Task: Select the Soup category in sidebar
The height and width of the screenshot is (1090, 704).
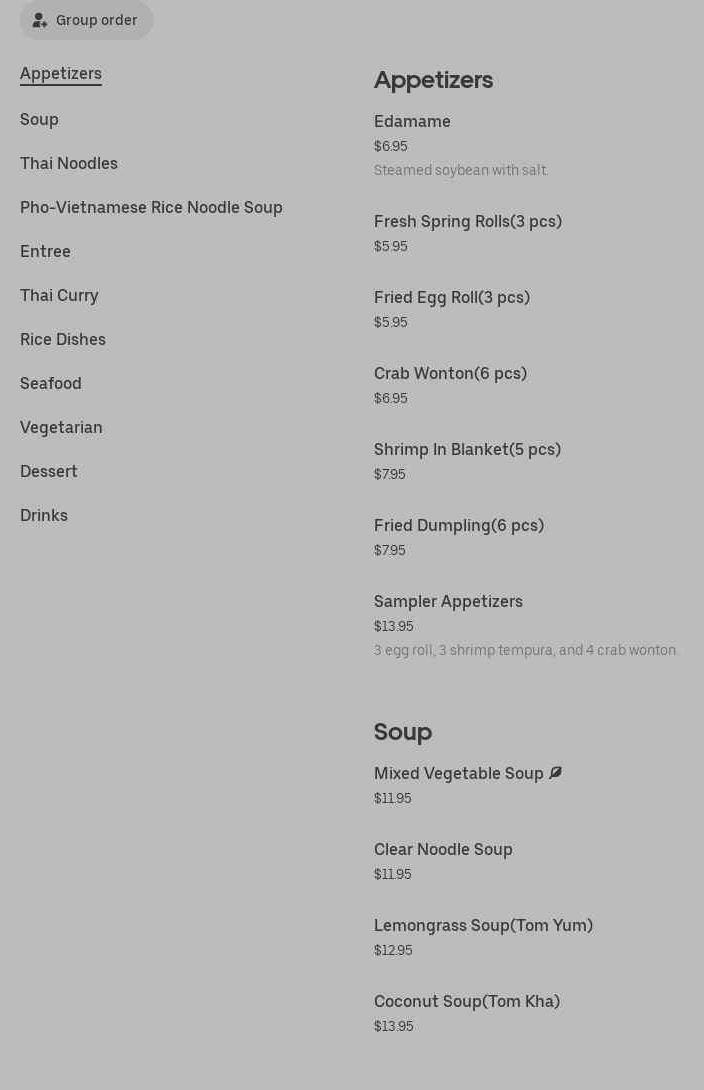Action: 39,119
